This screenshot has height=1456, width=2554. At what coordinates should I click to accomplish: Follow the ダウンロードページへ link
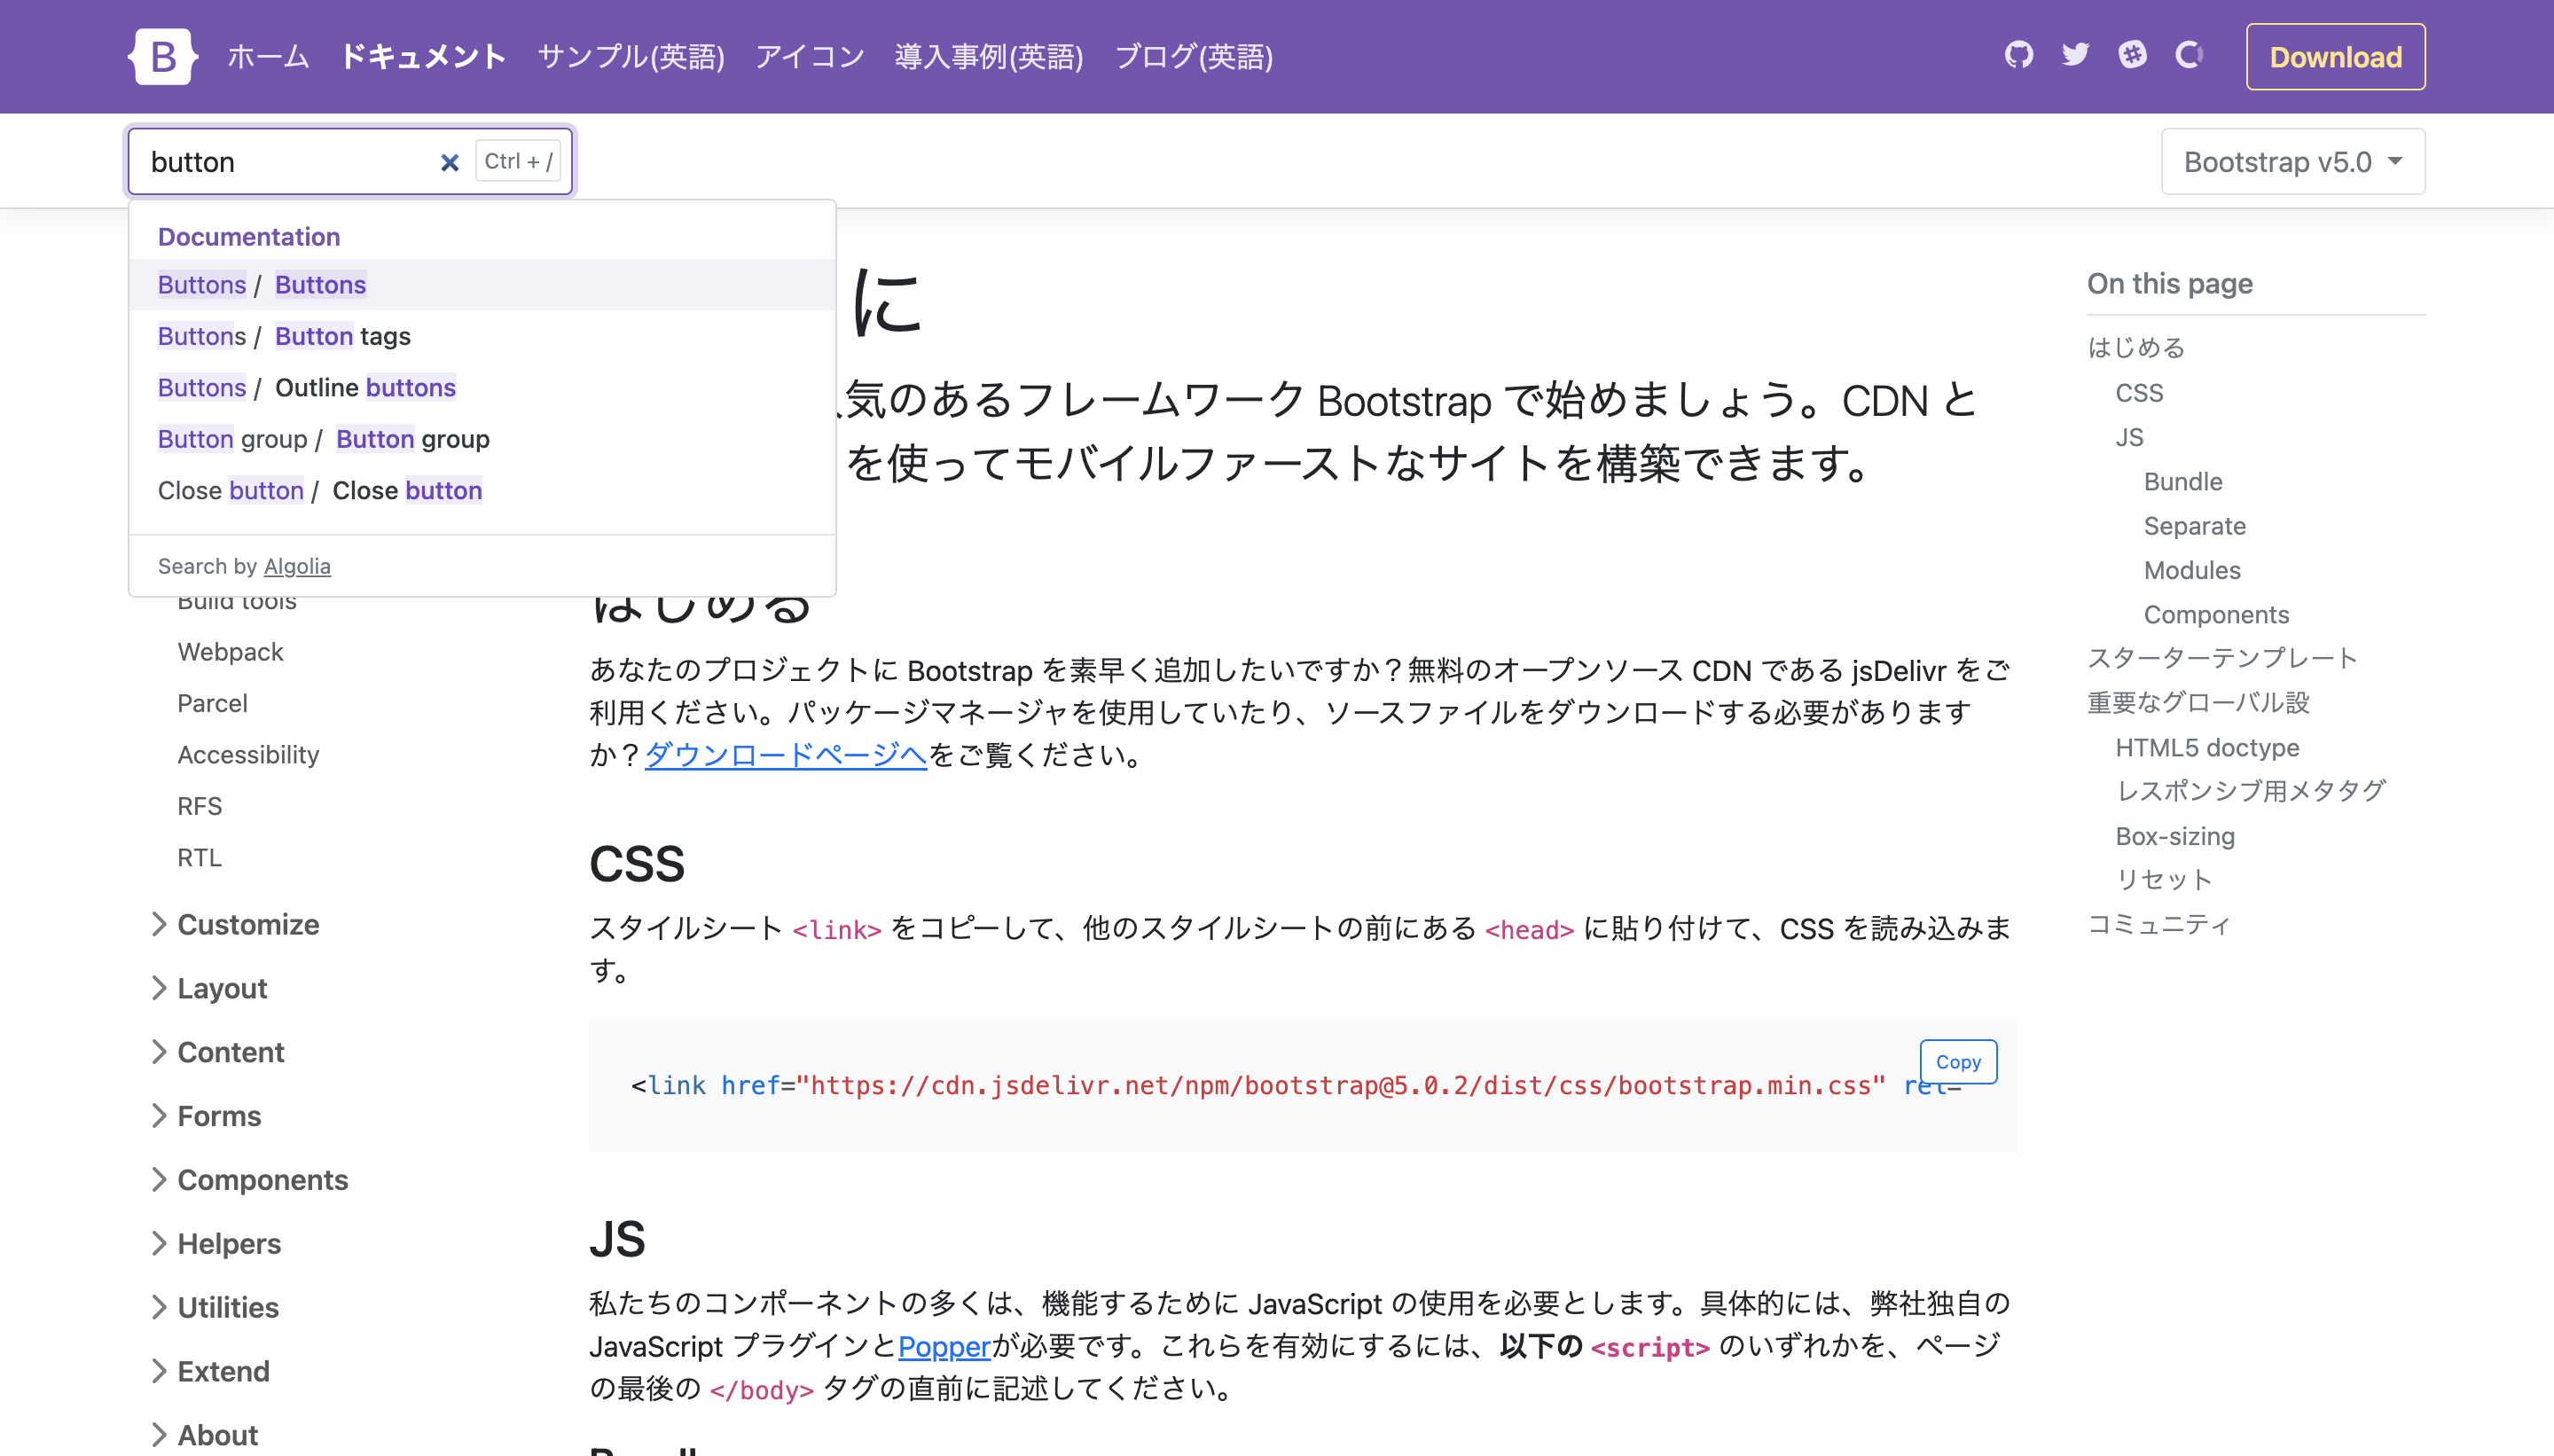coord(786,755)
